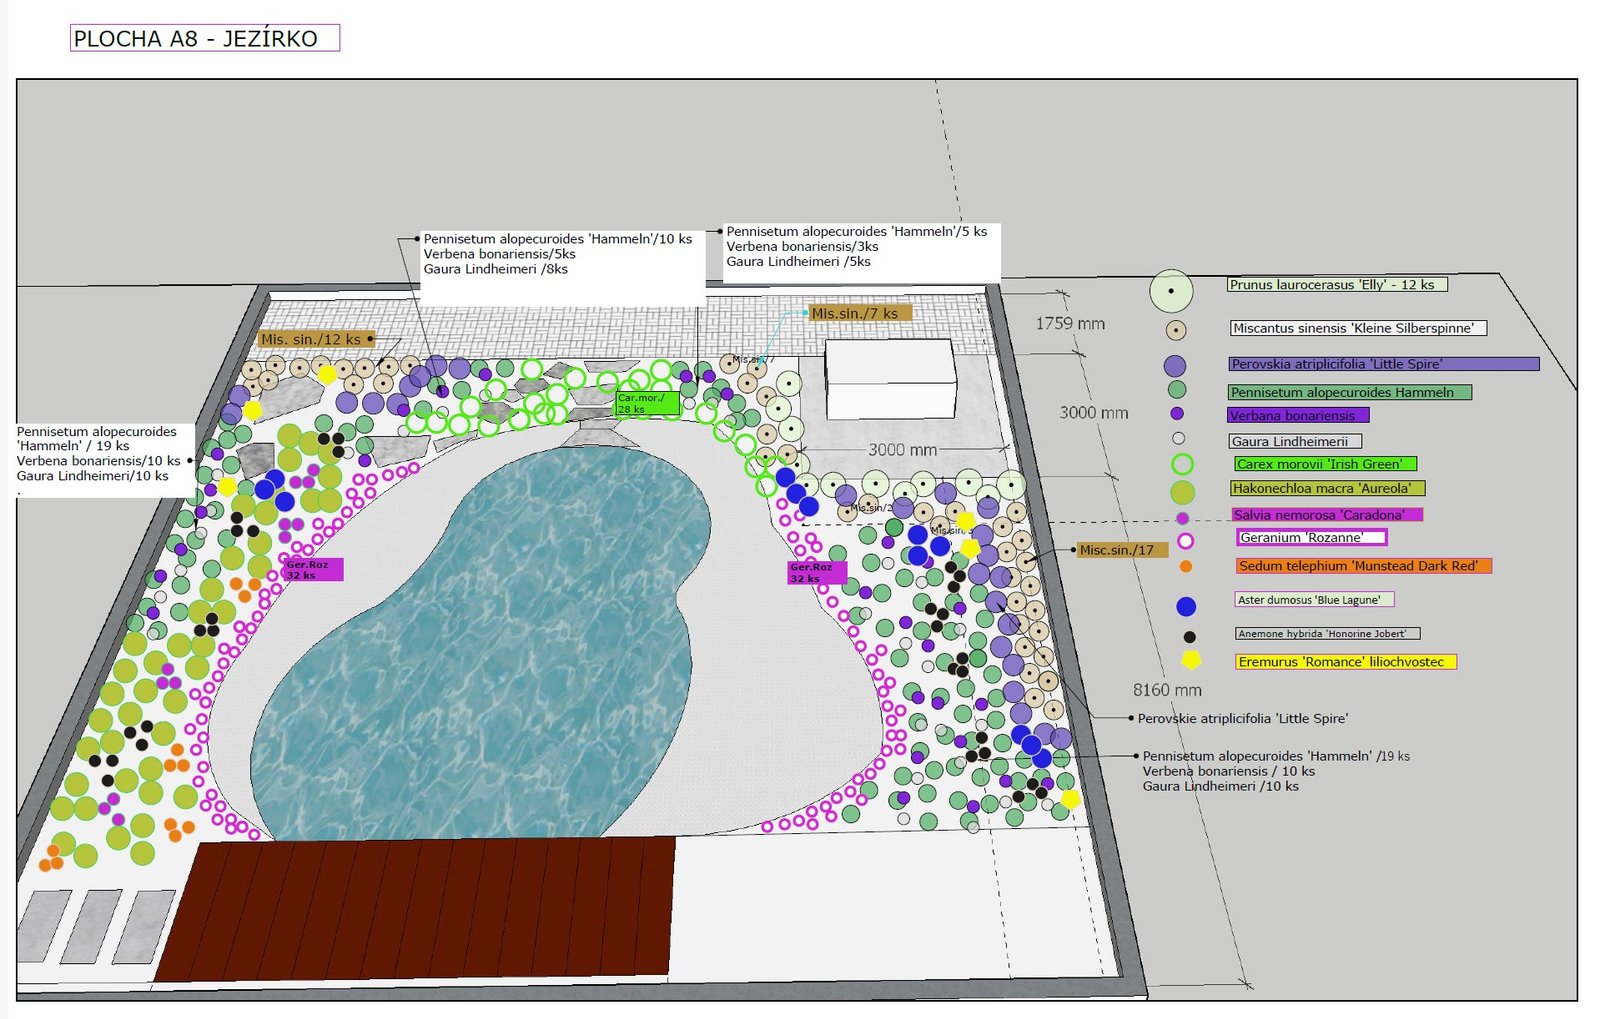Click the 'Verbena bonariensis' purple legend label

coord(1297,415)
